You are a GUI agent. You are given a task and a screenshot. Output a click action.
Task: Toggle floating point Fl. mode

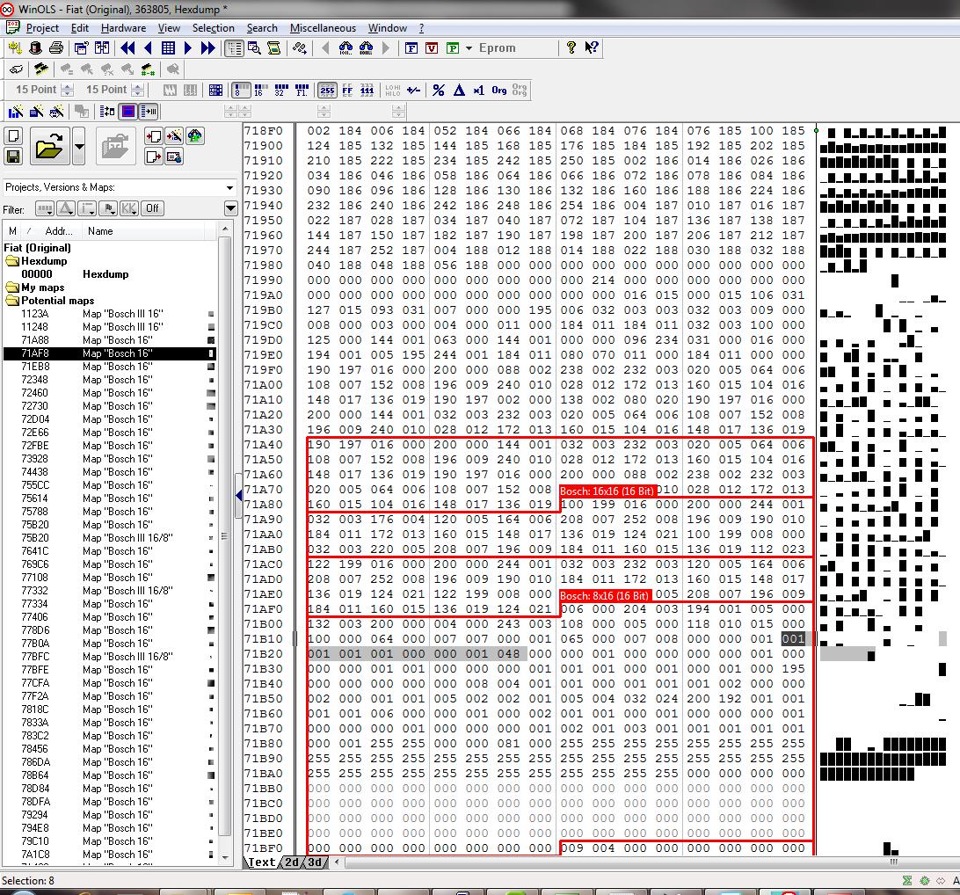pos(302,91)
